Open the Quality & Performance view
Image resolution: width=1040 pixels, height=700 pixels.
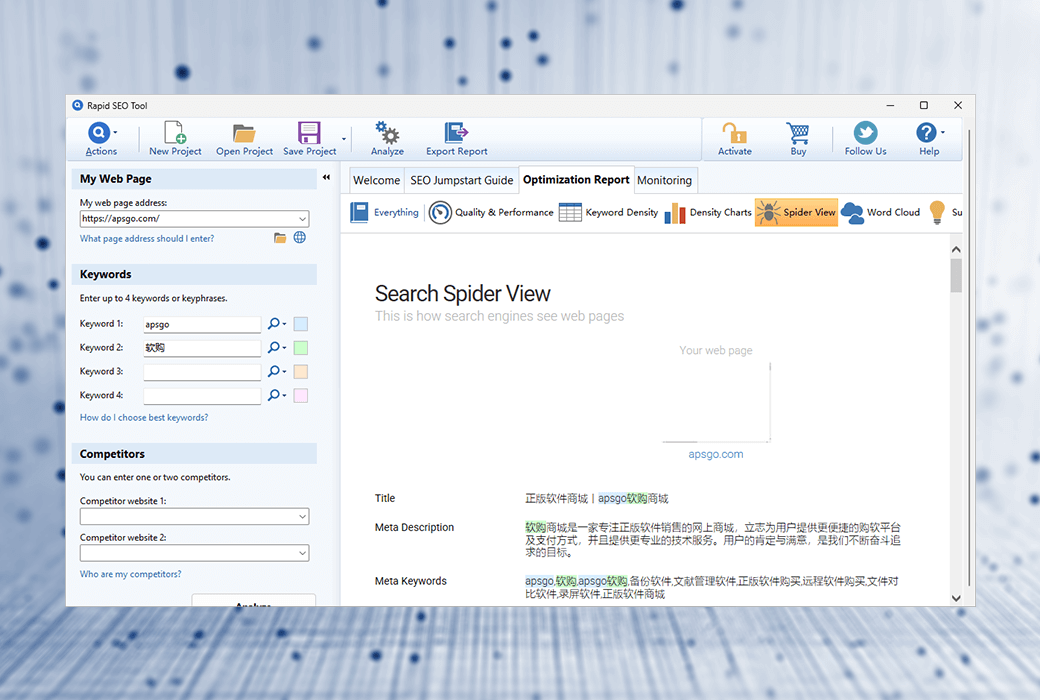click(x=491, y=212)
